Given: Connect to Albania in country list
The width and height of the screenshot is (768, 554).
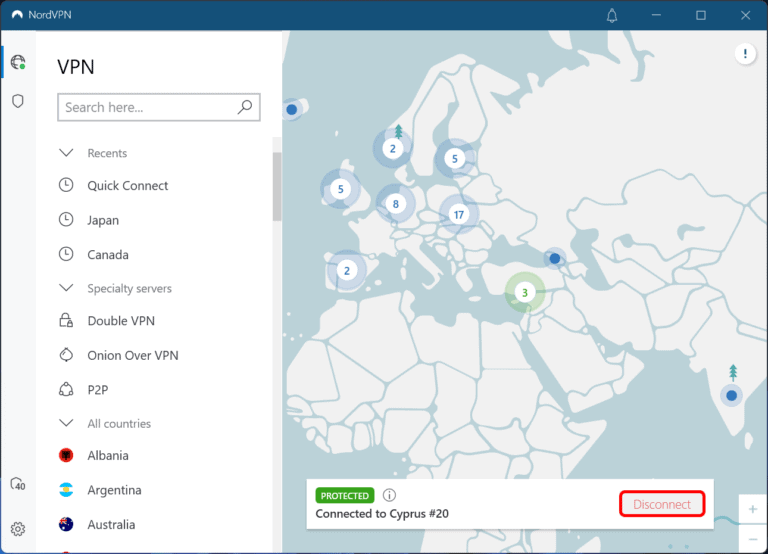Looking at the screenshot, I should [x=107, y=456].
